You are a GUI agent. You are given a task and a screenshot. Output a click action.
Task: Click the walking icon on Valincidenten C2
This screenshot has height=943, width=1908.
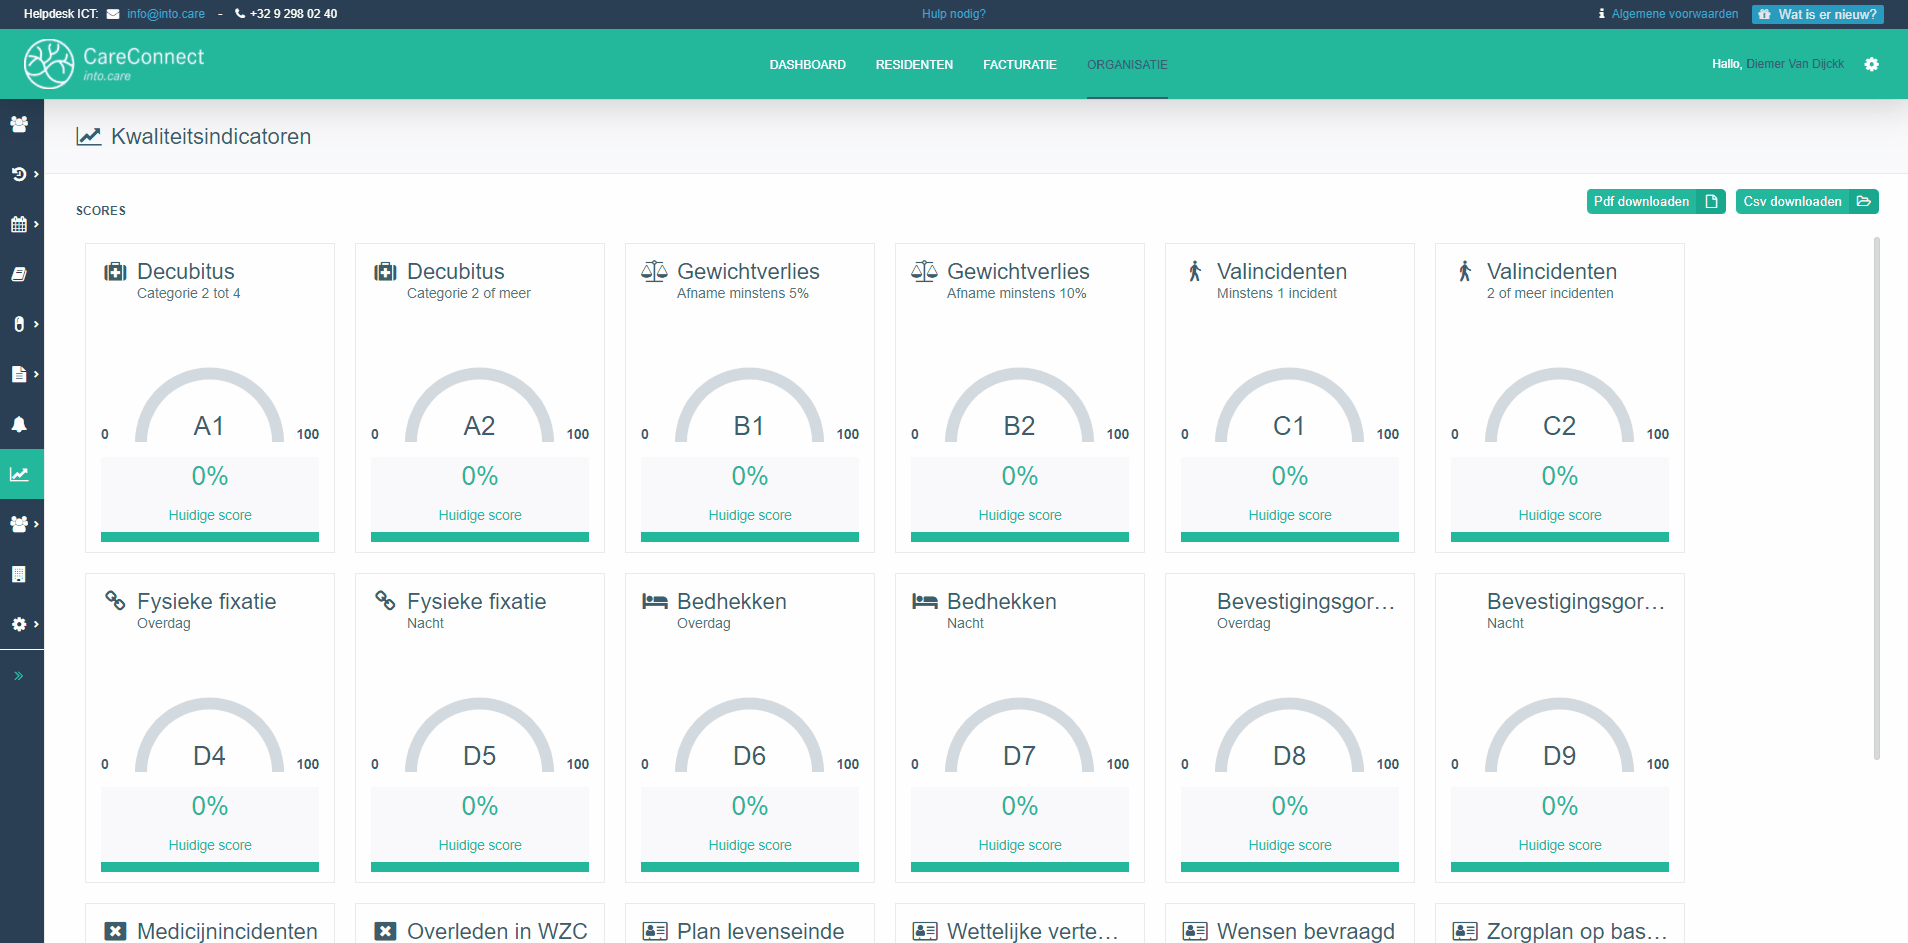click(1465, 271)
